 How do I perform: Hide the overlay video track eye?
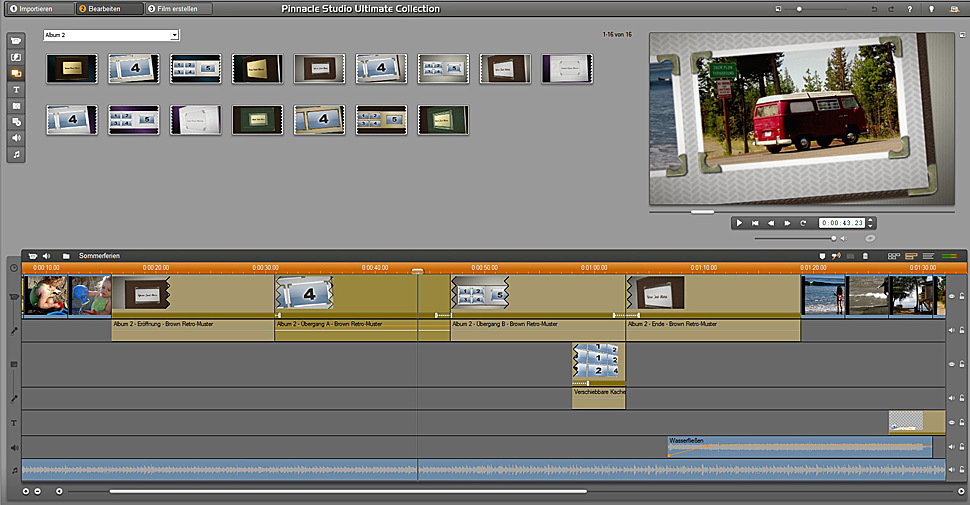(952, 364)
